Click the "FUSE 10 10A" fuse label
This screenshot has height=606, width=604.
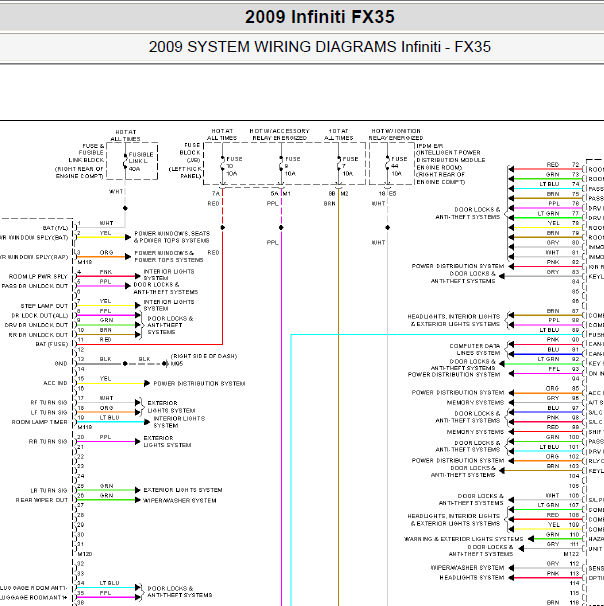(x=233, y=166)
